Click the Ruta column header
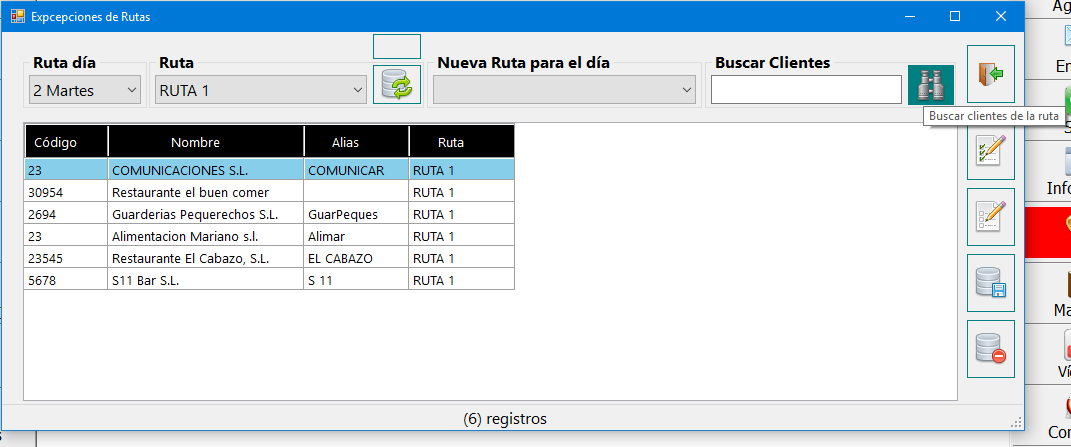 coord(462,142)
